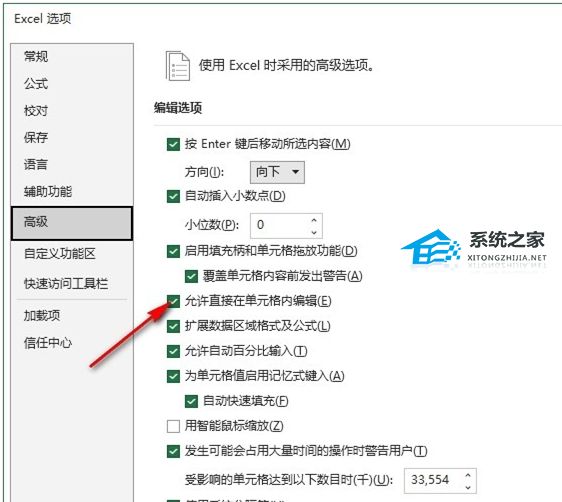Toggle 自动快速填充 checkbox
Viewport: 562px width, 502px height.
(191, 401)
